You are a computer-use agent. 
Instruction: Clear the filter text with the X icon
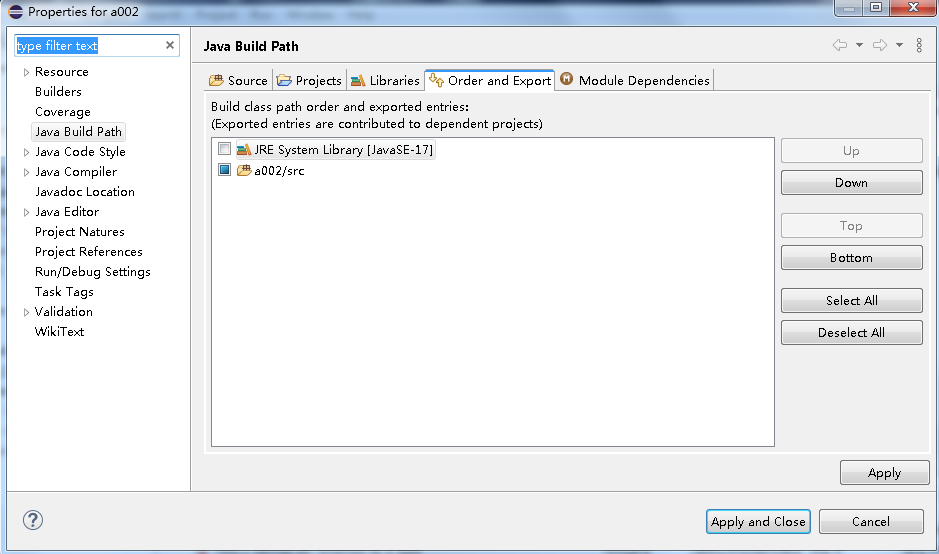coord(169,46)
